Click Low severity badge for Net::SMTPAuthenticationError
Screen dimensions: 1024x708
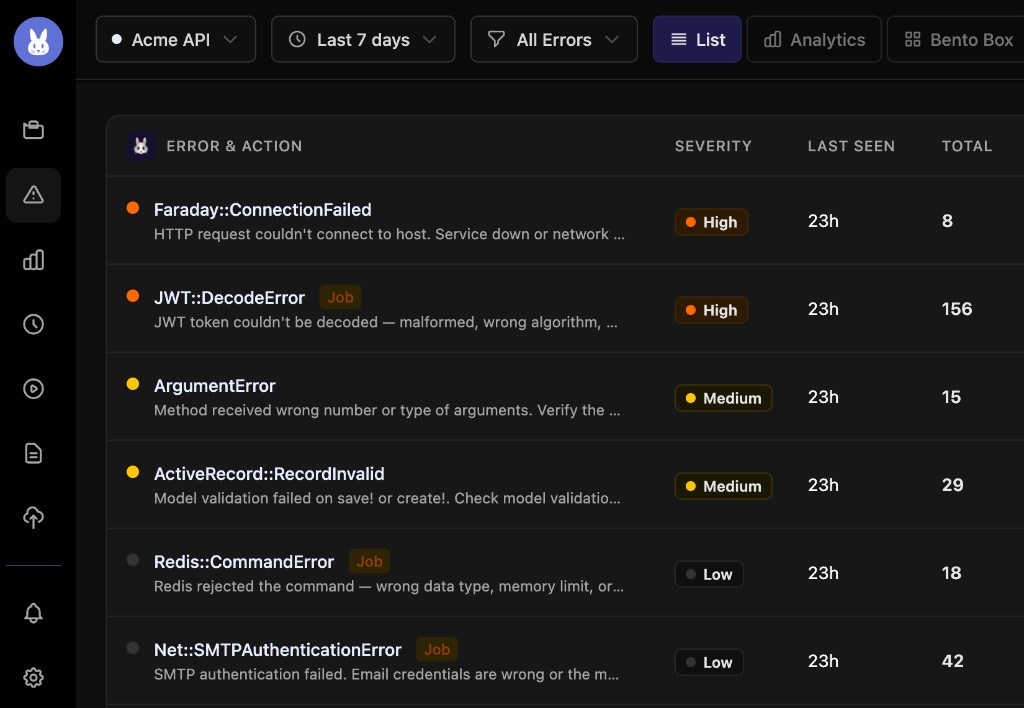click(x=709, y=662)
